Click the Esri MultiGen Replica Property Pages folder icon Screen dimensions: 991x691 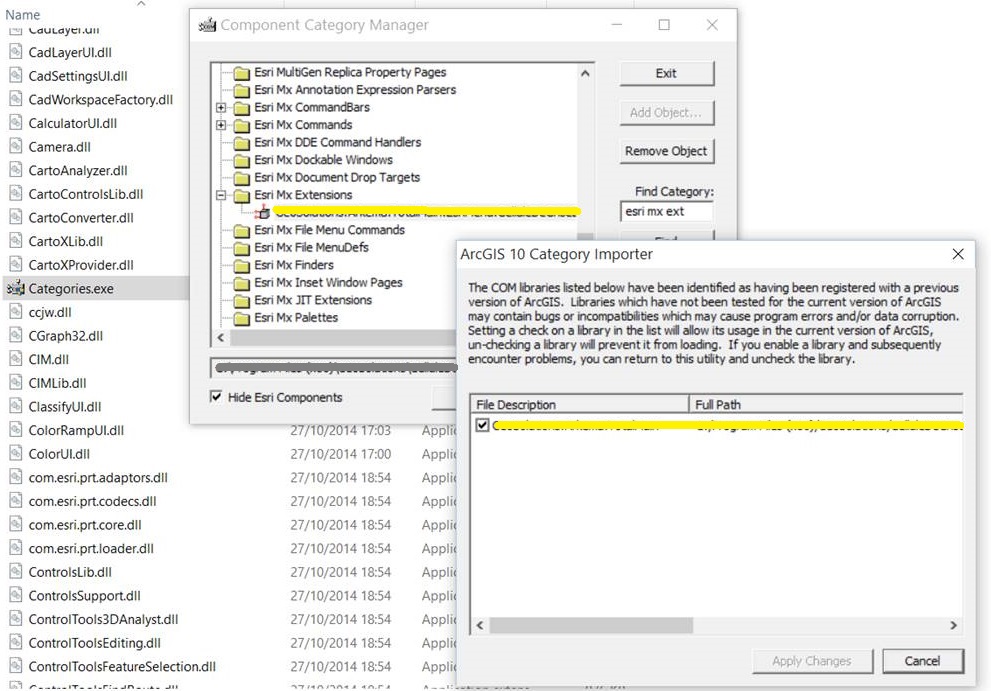241,73
